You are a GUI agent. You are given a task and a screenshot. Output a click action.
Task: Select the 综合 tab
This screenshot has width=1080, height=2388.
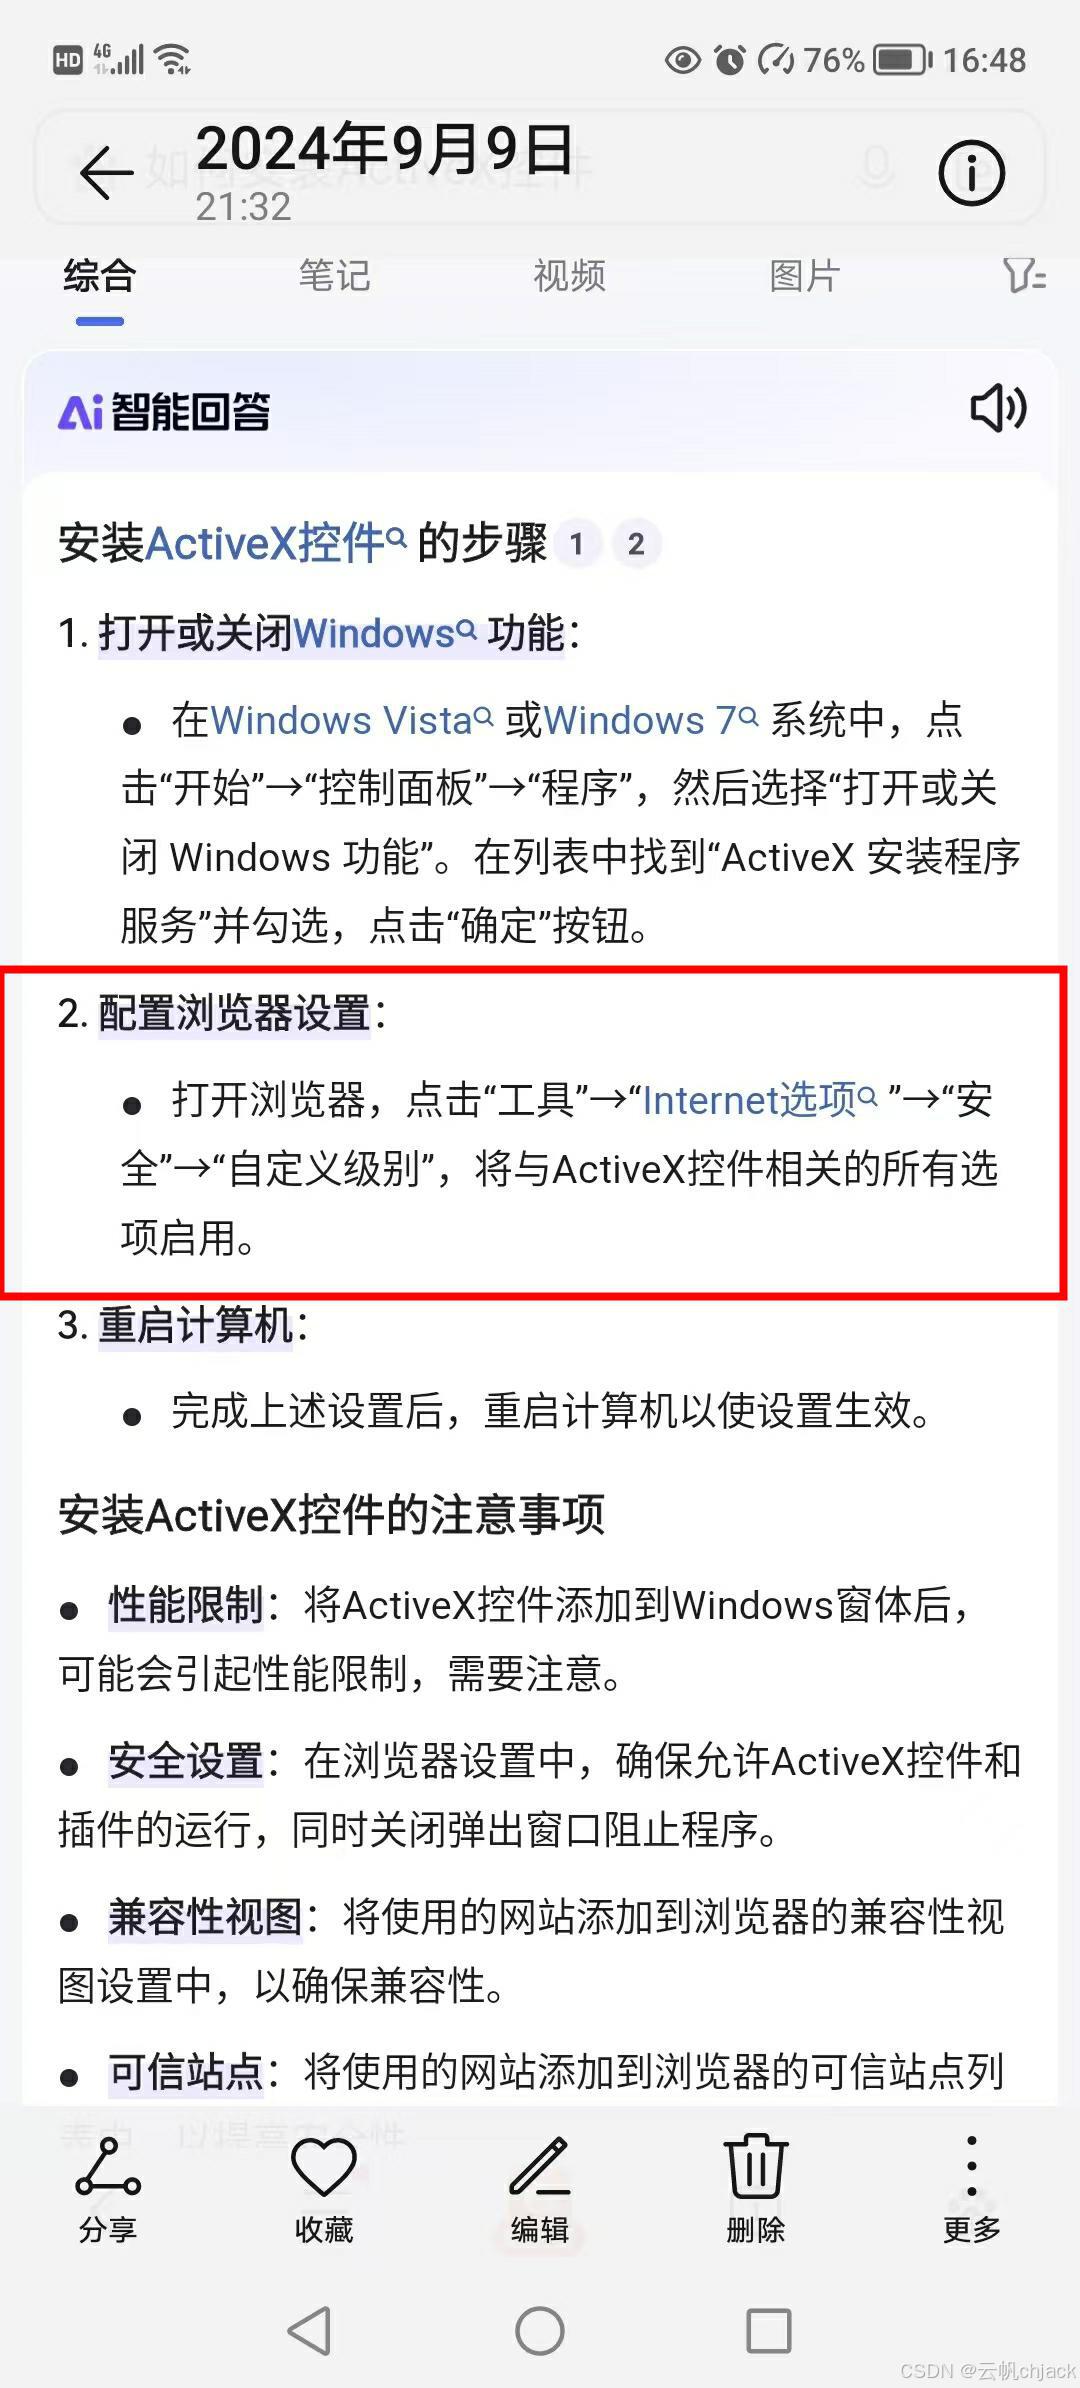[99, 275]
